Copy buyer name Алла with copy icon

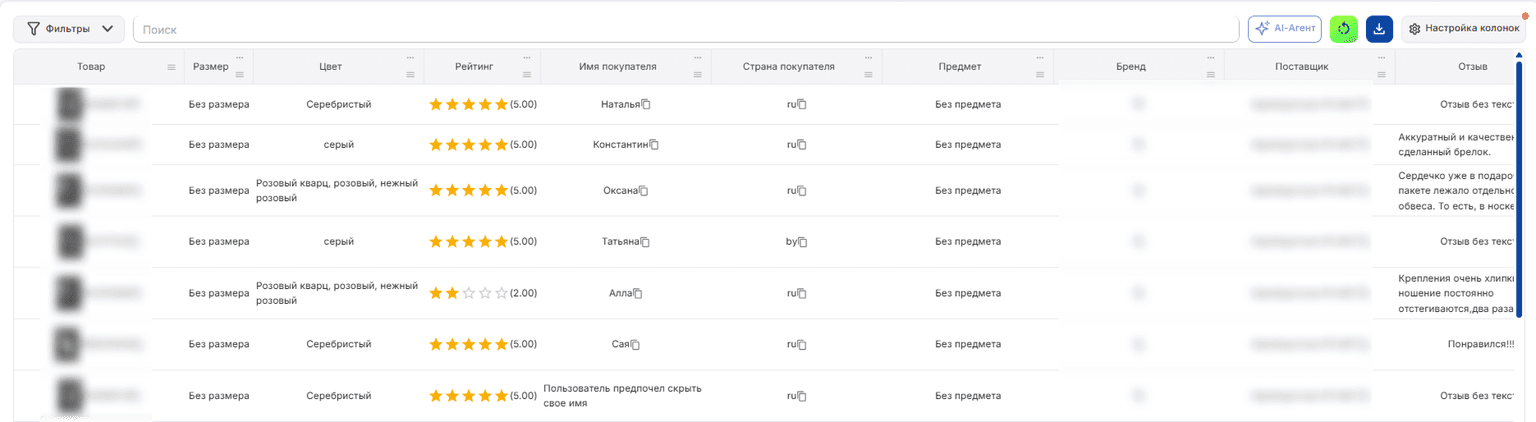tap(637, 294)
